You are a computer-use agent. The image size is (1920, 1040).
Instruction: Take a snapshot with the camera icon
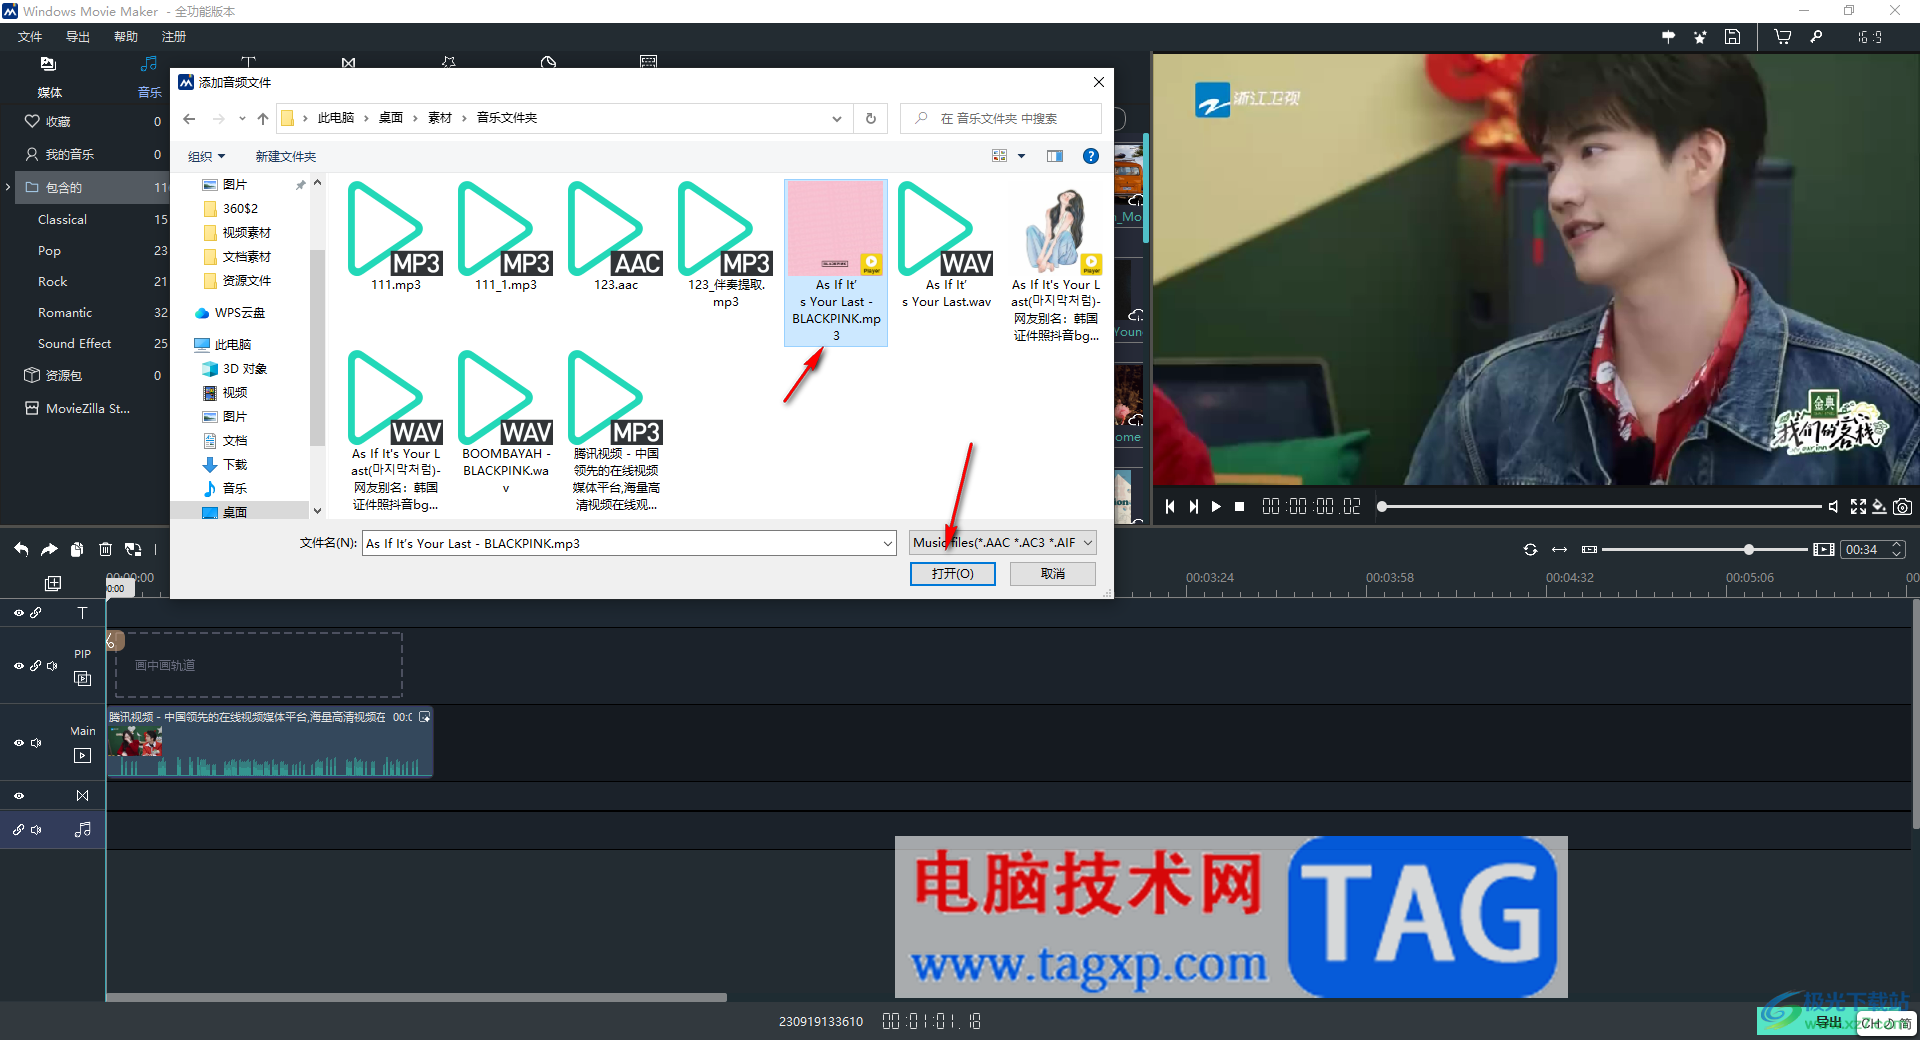click(x=1902, y=507)
